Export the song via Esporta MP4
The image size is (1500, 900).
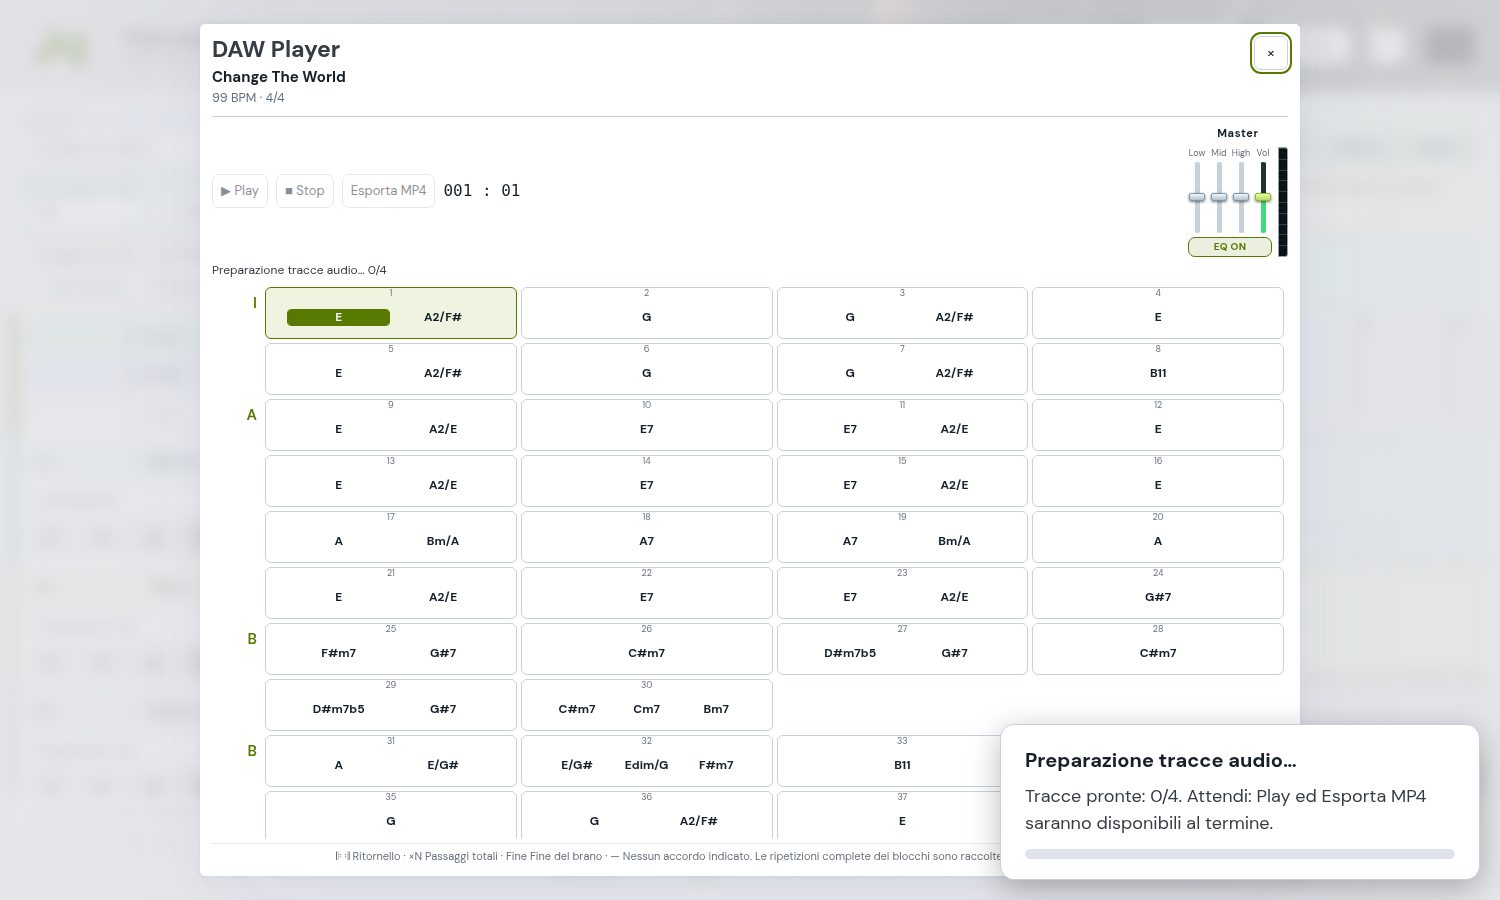click(388, 191)
